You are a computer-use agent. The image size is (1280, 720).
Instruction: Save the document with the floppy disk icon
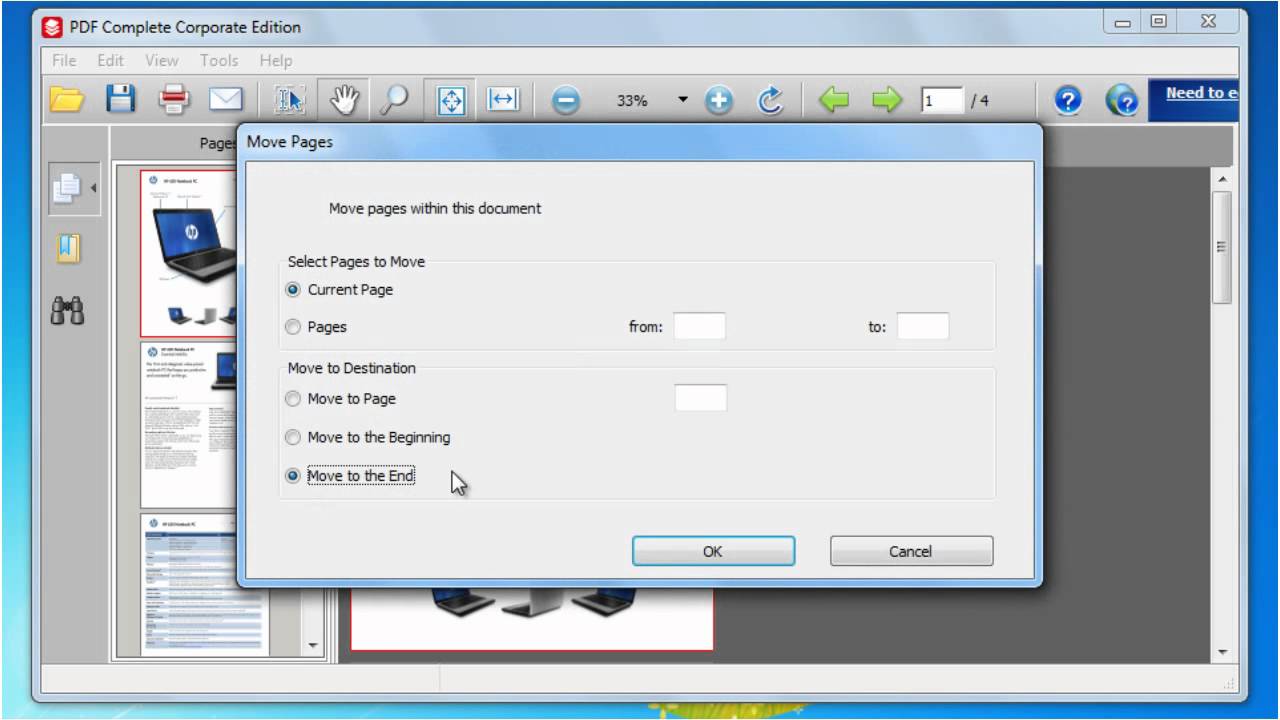[x=121, y=100]
